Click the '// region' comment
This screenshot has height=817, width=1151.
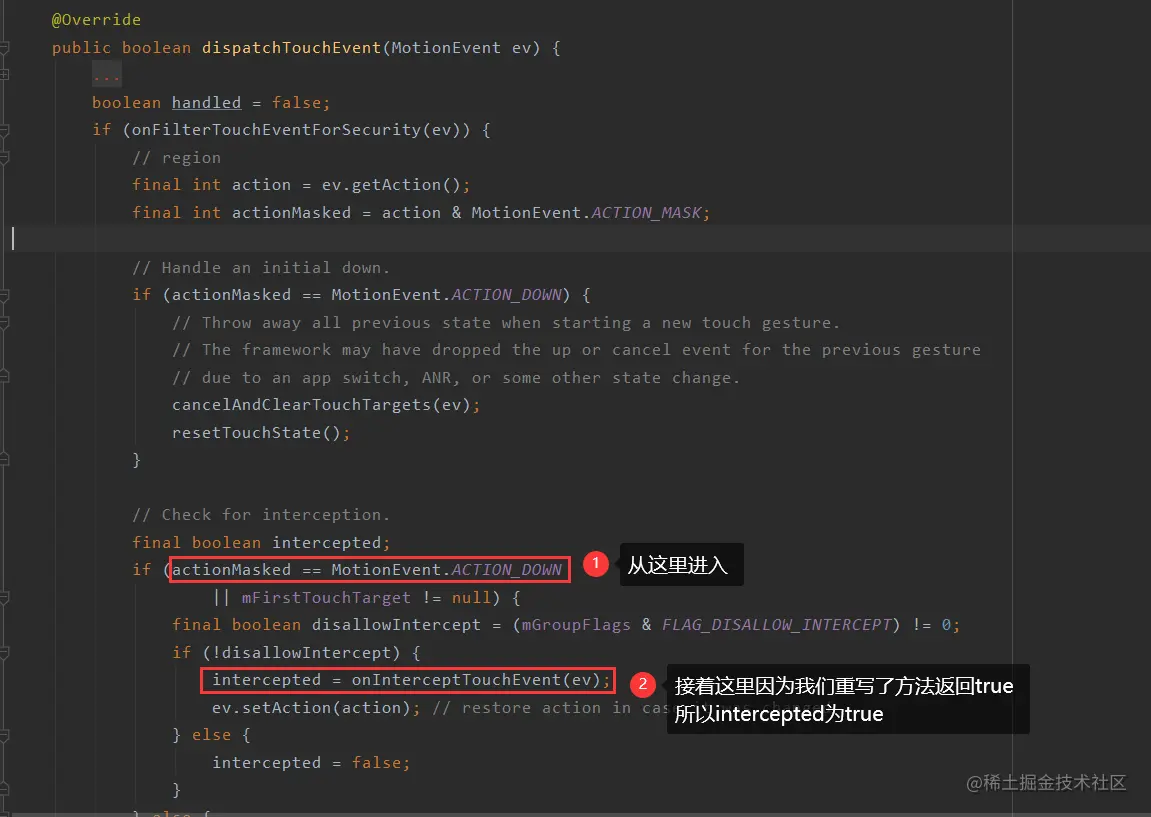tap(176, 158)
